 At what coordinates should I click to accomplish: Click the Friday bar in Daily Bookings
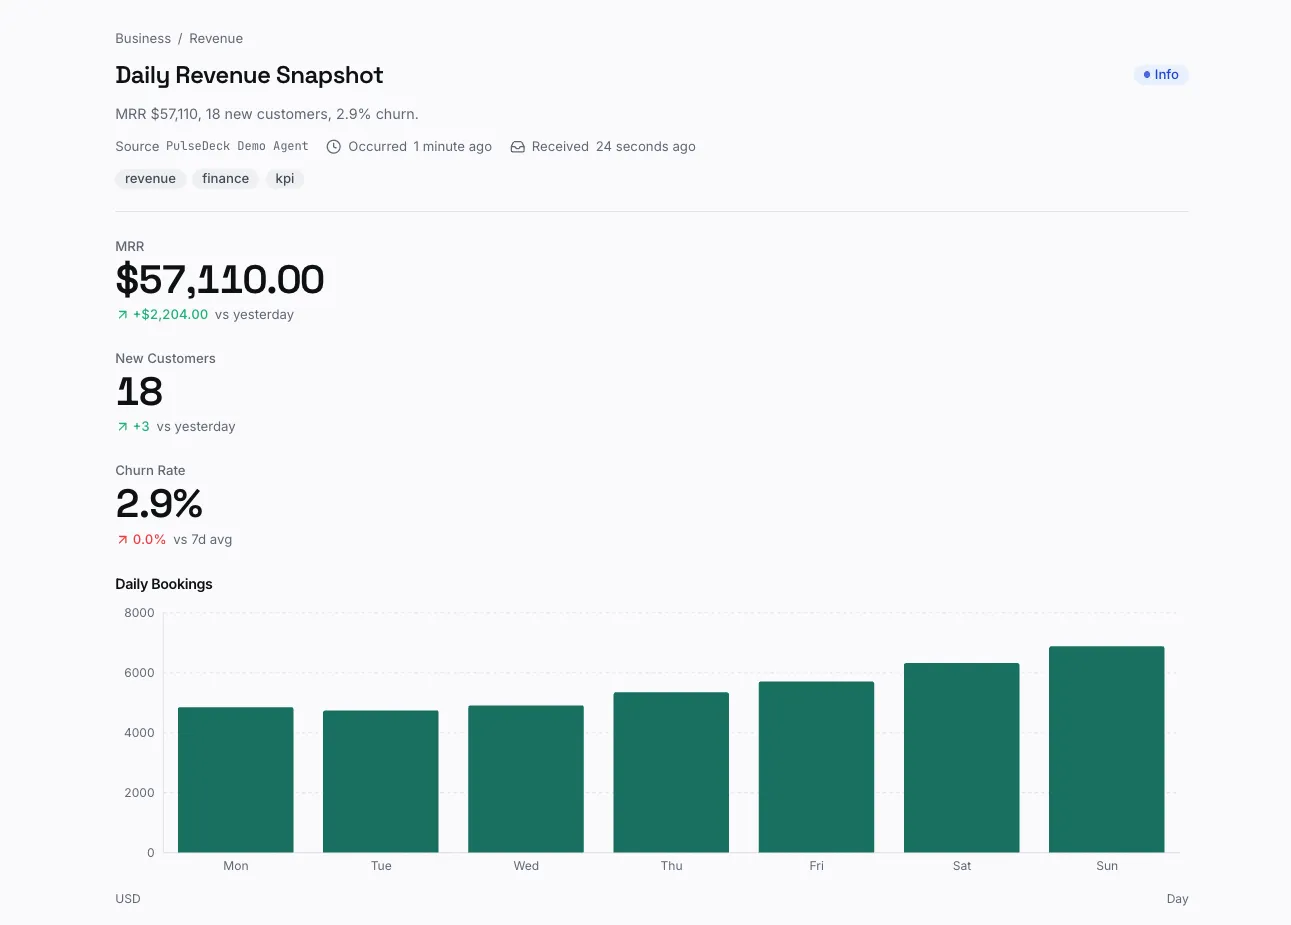[x=816, y=767]
